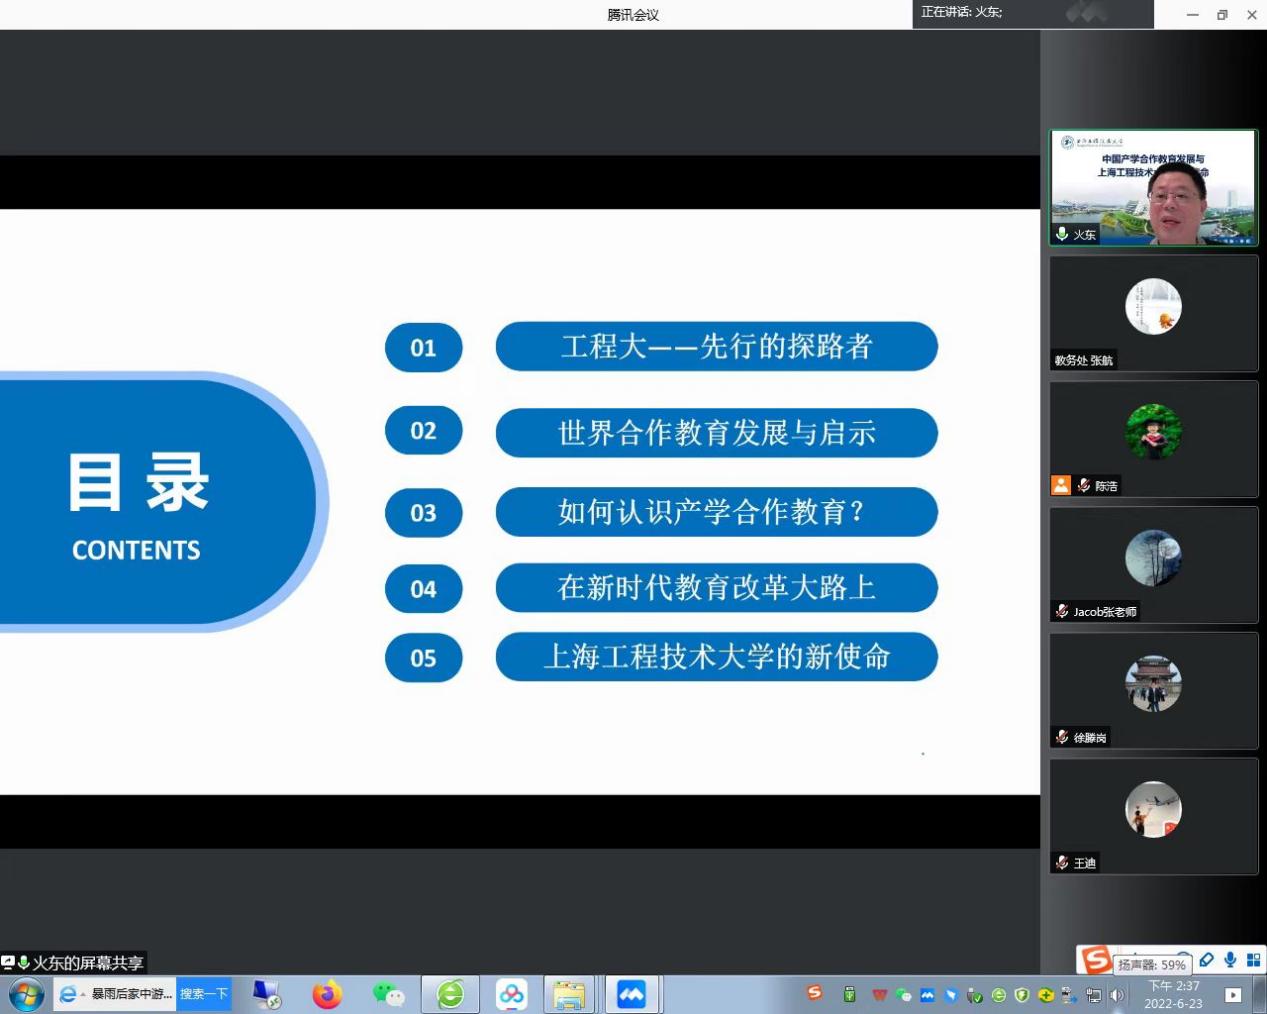Open the Sogou toolbox grid menu
The height and width of the screenshot is (1014, 1267).
[1253, 960]
